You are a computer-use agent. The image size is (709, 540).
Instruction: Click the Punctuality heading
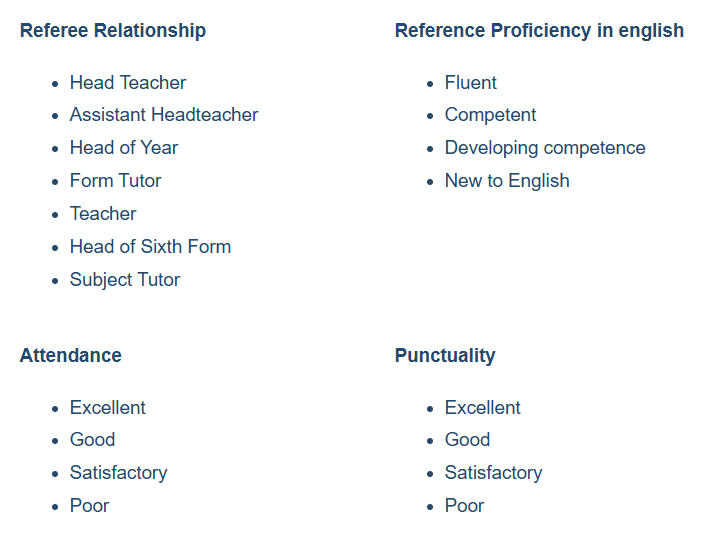[445, 355]
